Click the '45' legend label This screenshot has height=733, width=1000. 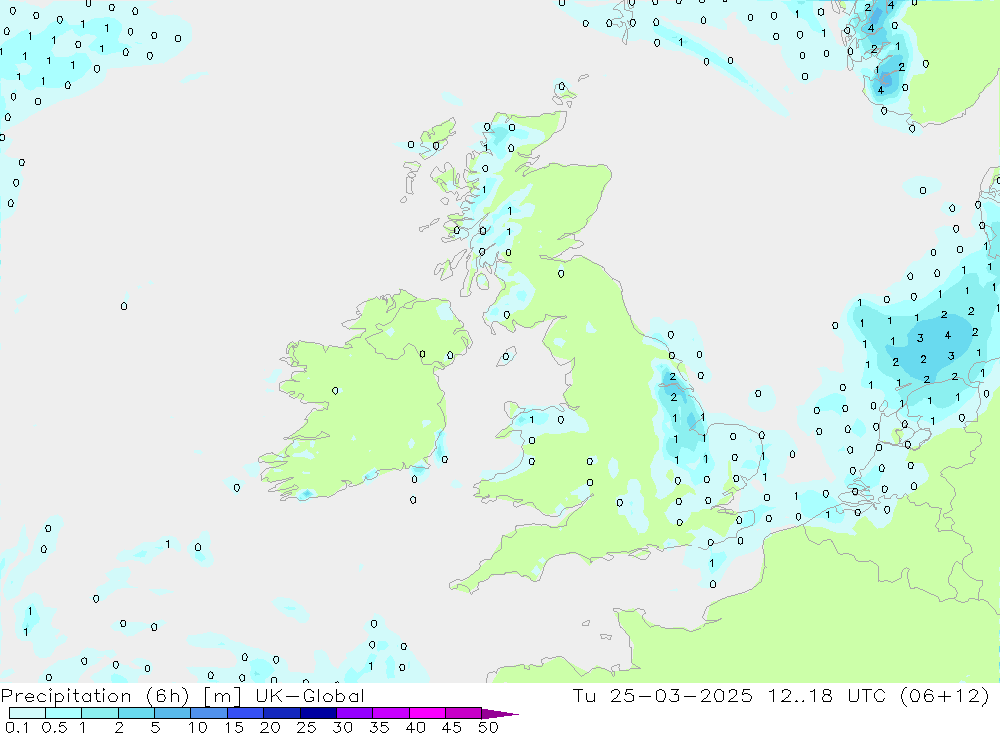(x=452, y=727)
